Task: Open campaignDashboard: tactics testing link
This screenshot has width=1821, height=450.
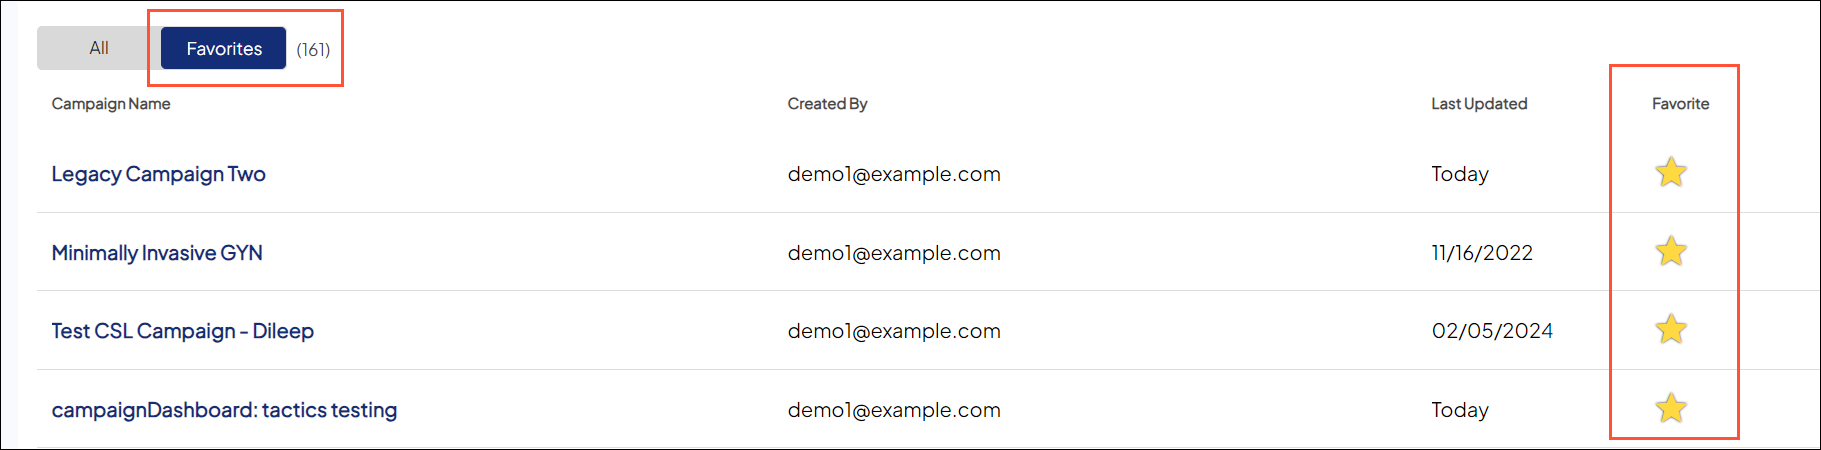Action: [x=224, y=410]
